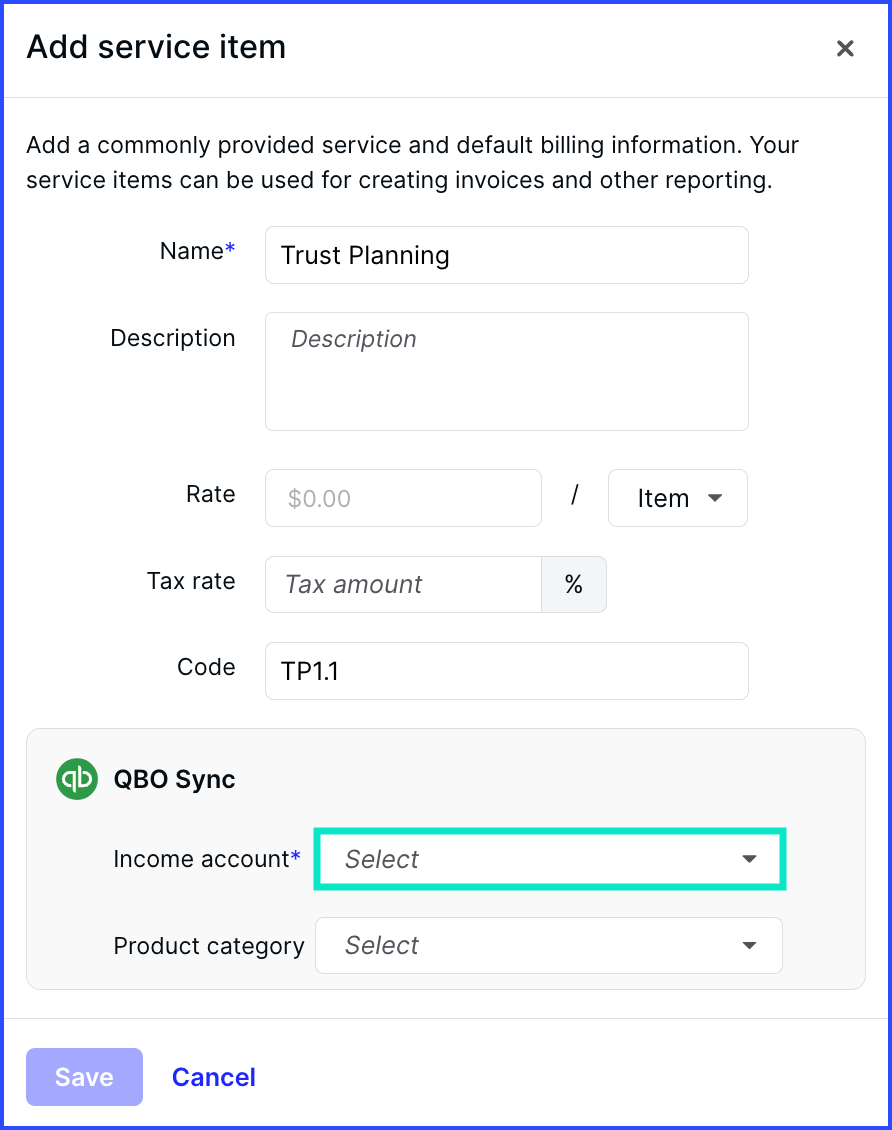892x1130 pixels.
Task: Click the QuickBooks logo icon
Action: [77, 779]
